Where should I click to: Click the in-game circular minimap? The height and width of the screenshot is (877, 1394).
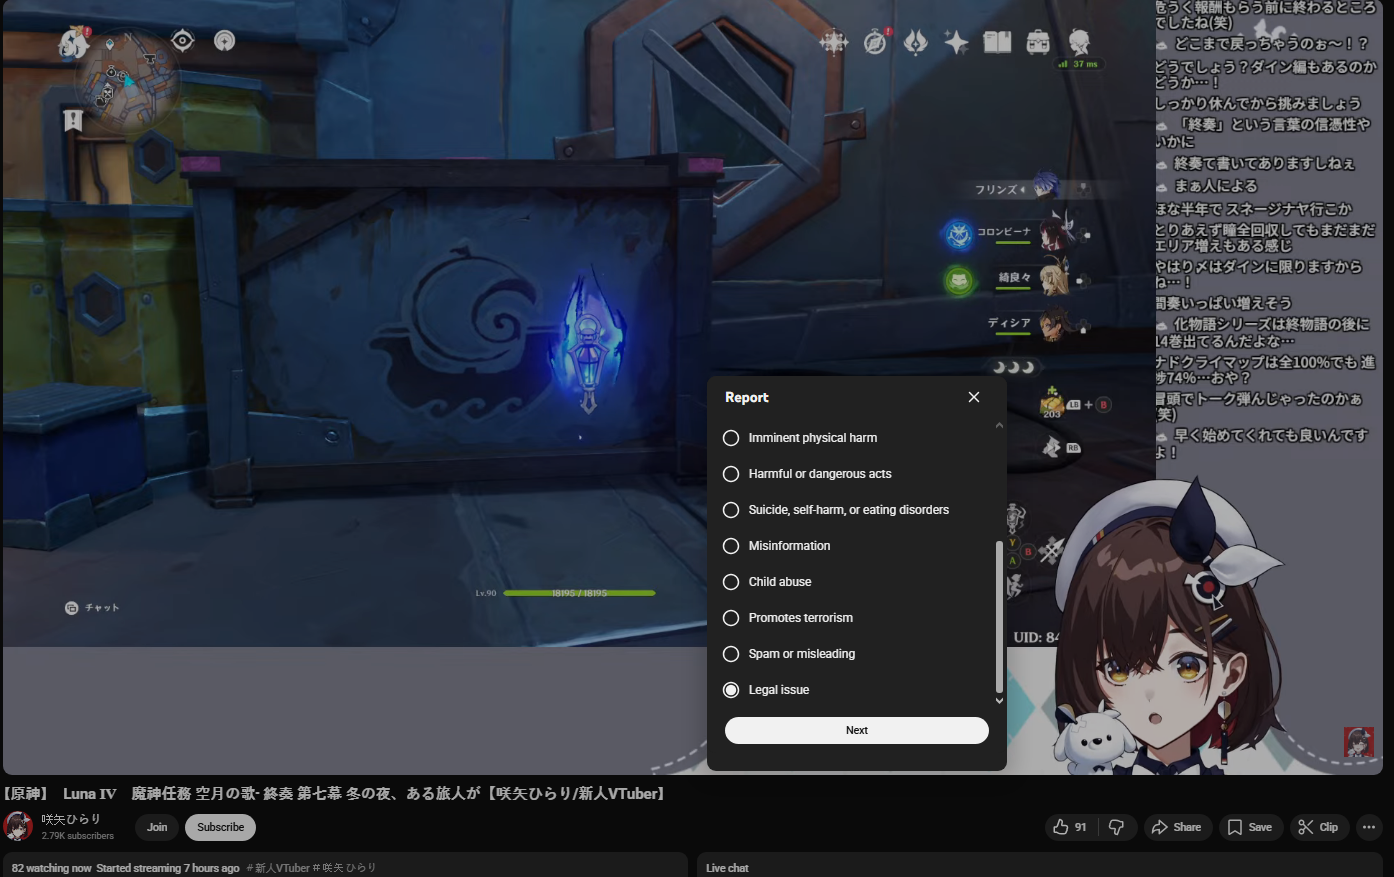click(x=128, y=80)
